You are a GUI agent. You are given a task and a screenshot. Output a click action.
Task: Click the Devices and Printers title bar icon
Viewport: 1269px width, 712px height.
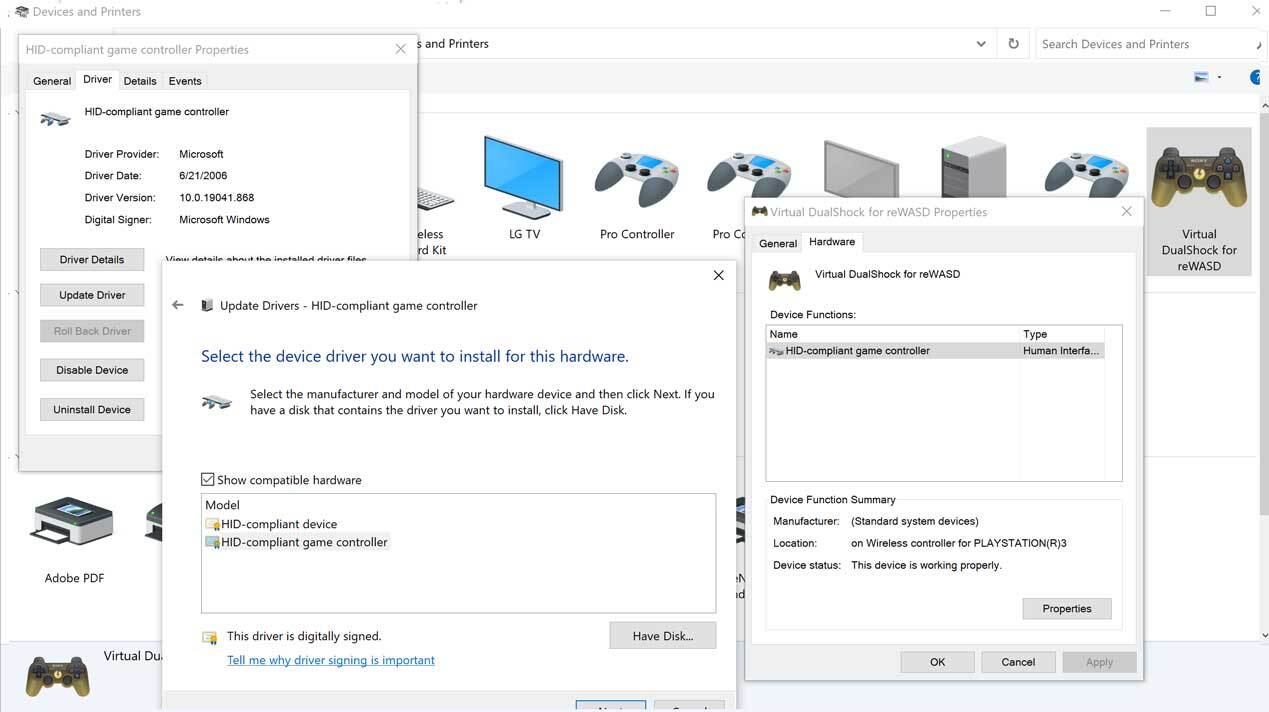tap(22, 12)
